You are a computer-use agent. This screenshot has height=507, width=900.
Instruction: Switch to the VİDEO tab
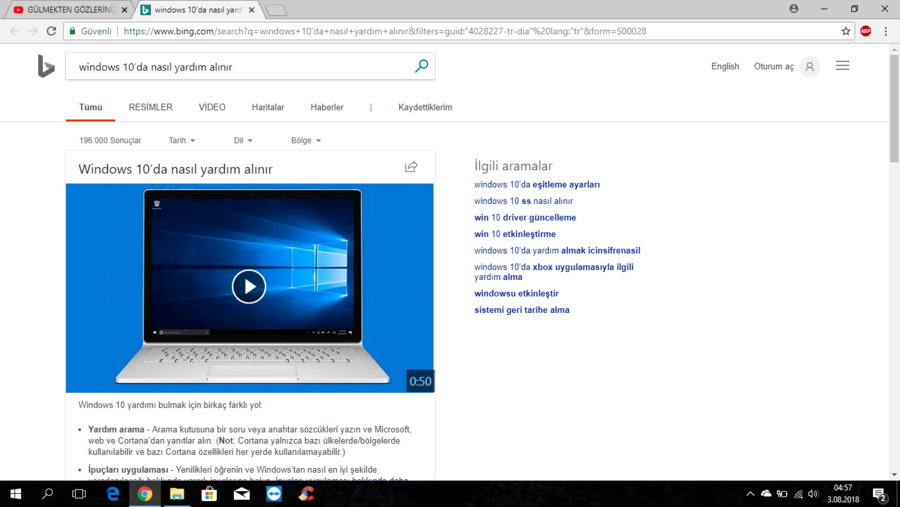pos(212,107)
